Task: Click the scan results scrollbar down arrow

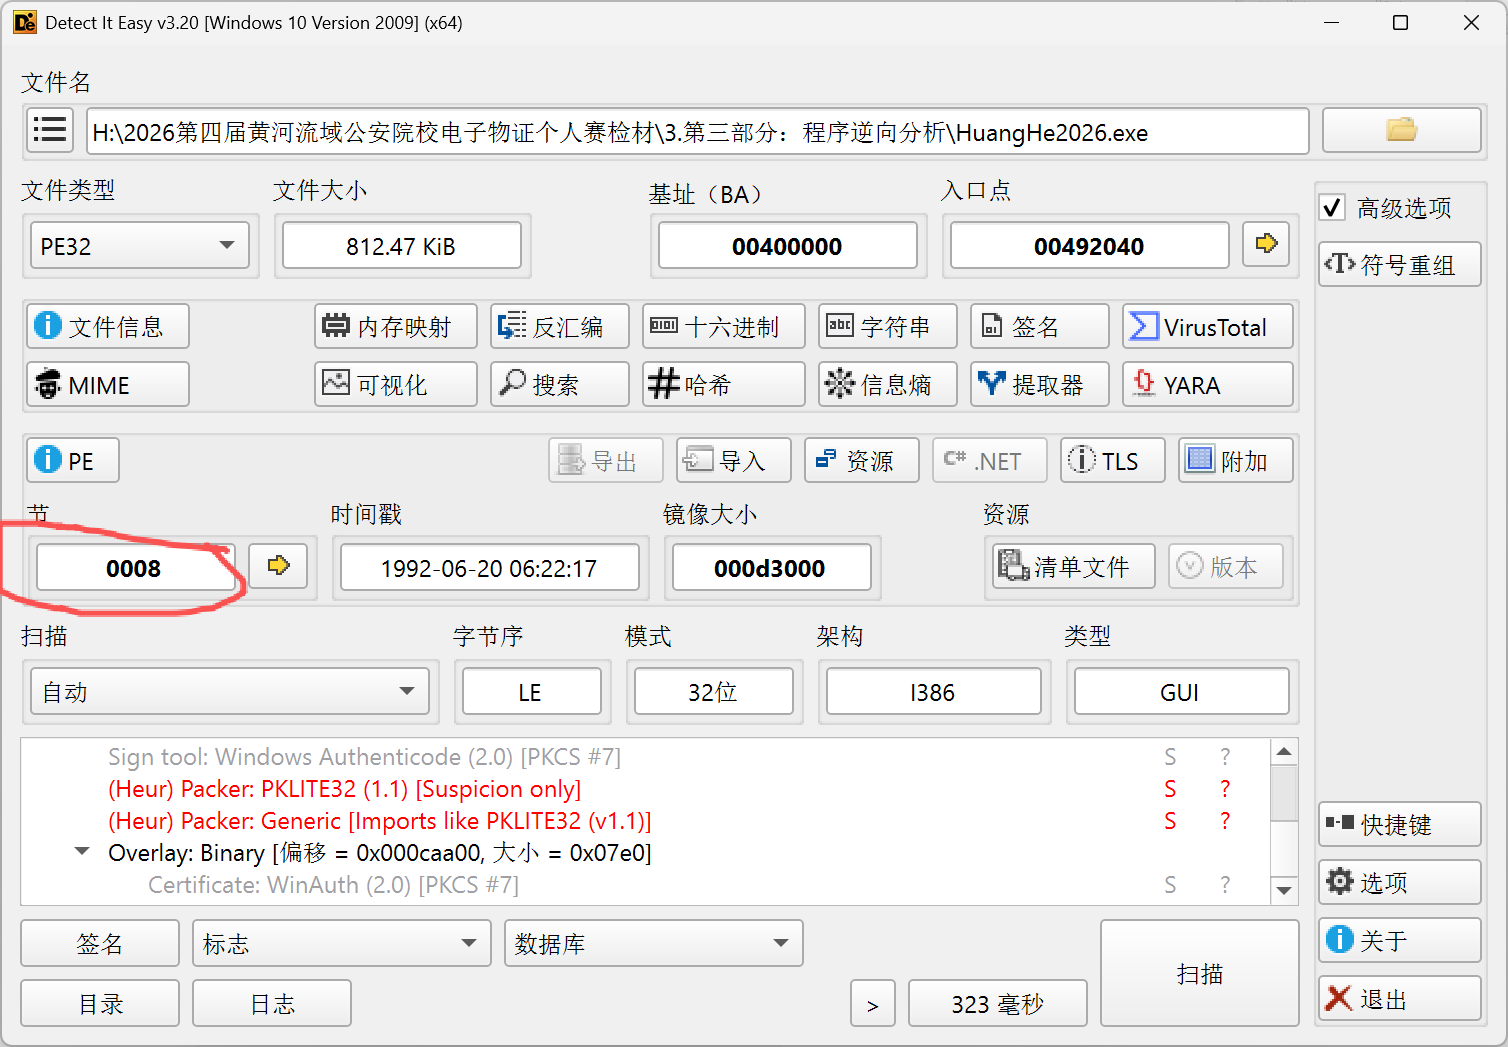Action: click(1284, 889)
